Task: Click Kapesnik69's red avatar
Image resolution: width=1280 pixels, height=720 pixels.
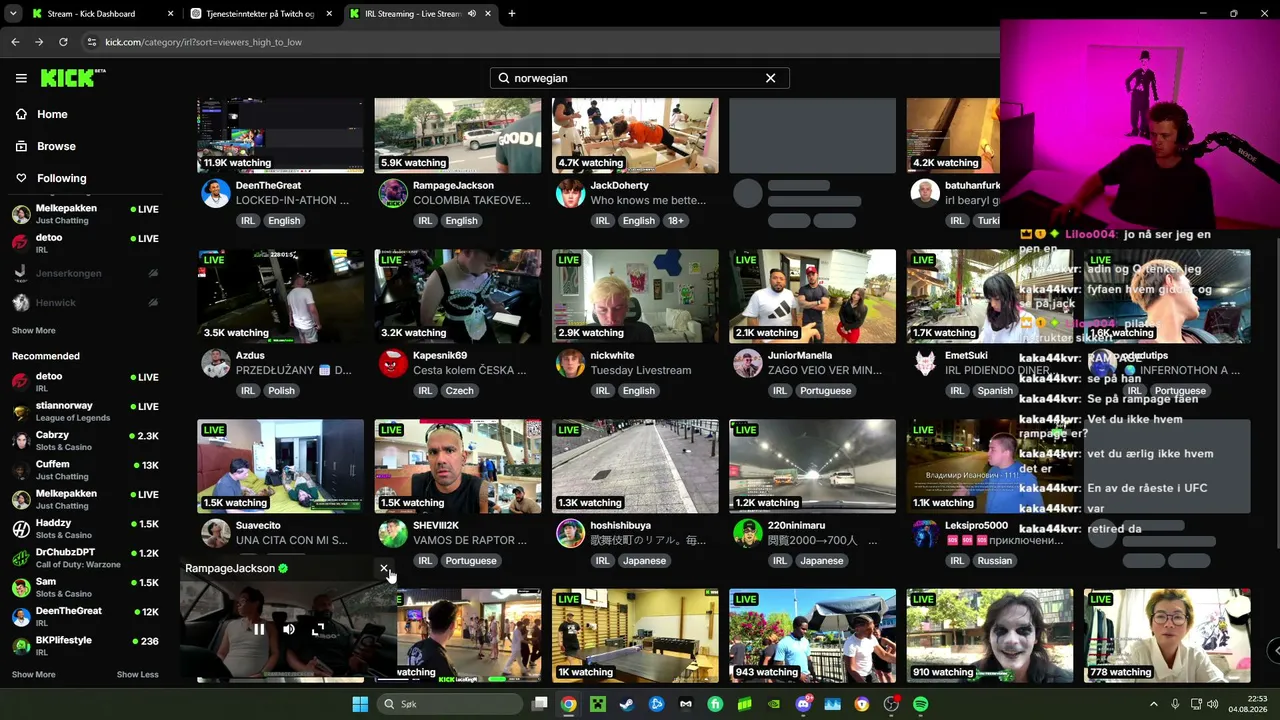Action: [x=393, y=363]
